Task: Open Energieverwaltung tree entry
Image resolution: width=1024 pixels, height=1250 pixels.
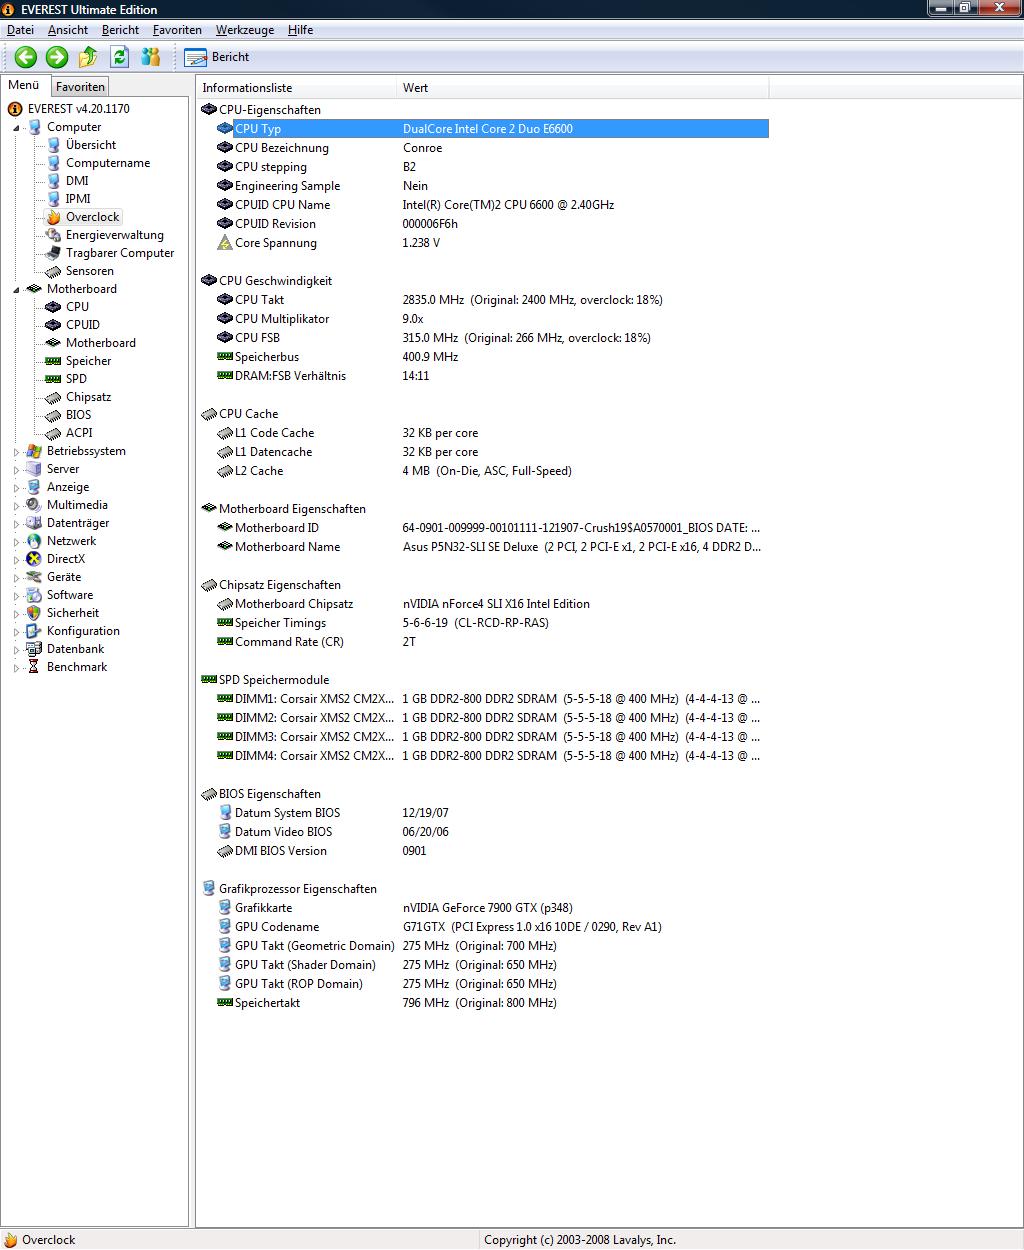Action: click(115, 235)
